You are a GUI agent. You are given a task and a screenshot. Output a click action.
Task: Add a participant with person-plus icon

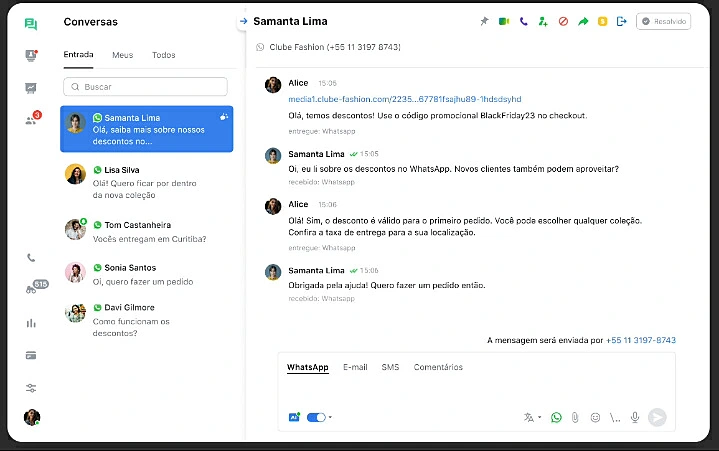pos(543,21)
